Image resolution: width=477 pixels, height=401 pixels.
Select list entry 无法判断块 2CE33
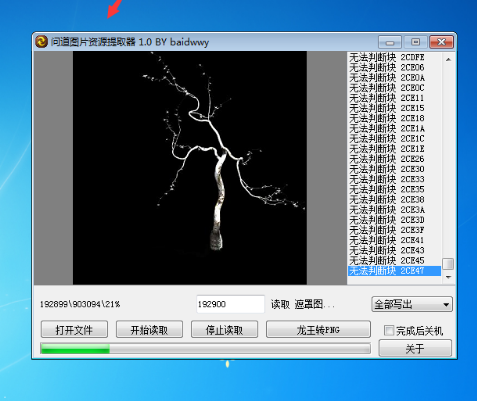[x=394, y=179]
